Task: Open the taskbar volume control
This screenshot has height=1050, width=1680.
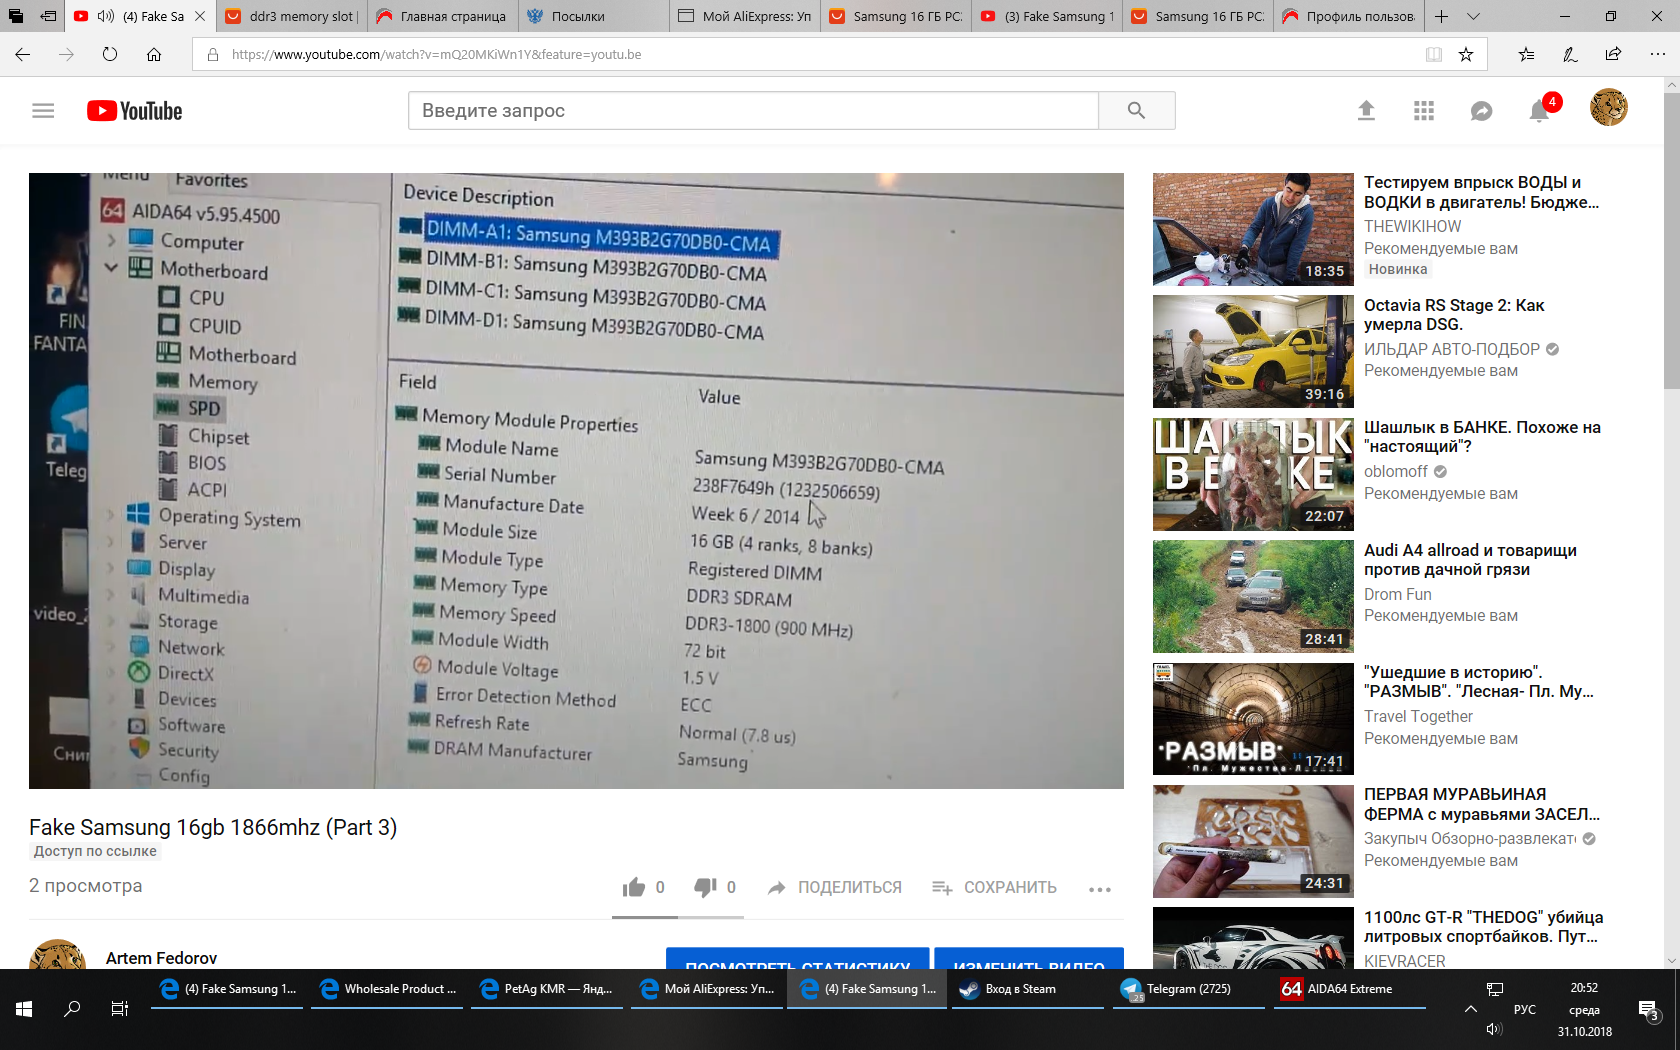Action: tap(1494, 1030)
